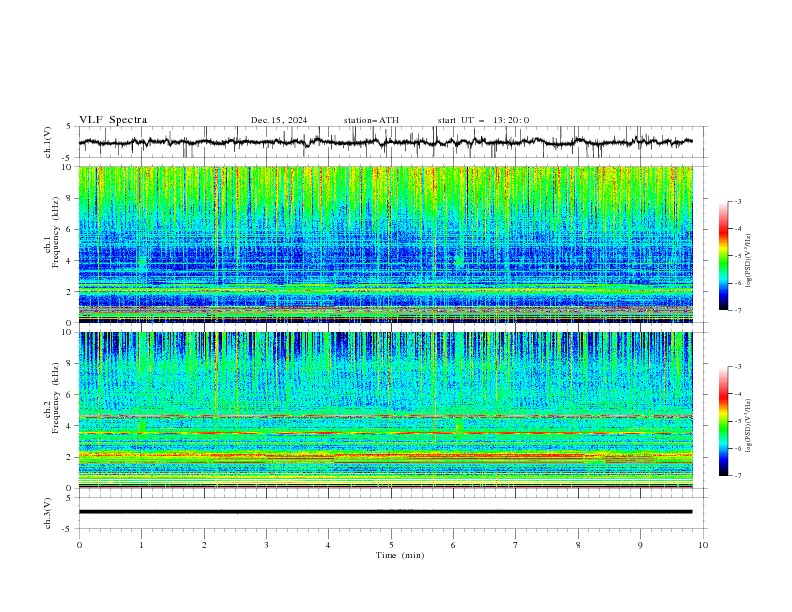Click the time axis tick label '1'
Viewport: 792px width, 612px height.
click(141, 545)
